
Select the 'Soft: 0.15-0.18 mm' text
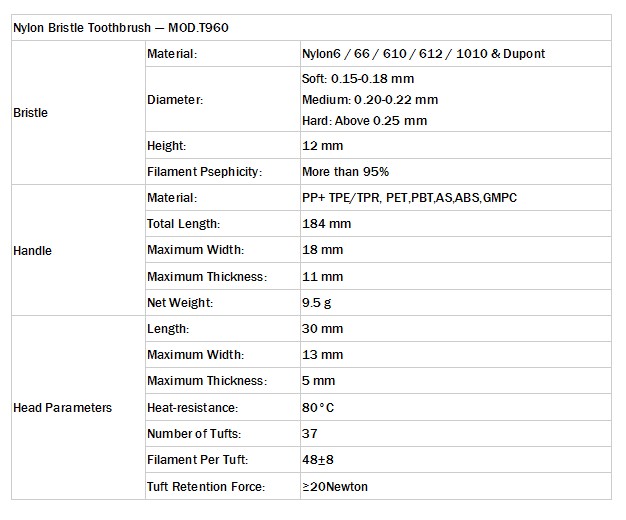[x=357, y=79]
